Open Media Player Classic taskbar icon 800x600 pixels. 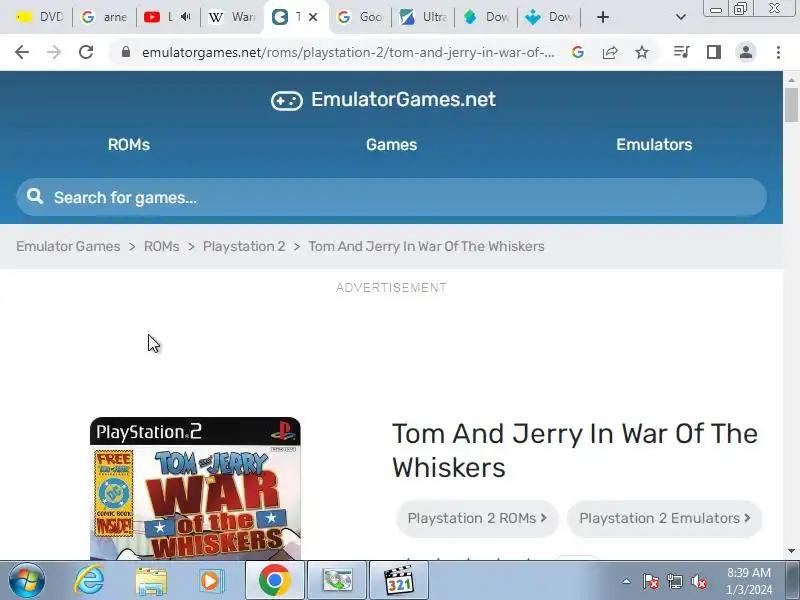[x=399, y=580]
